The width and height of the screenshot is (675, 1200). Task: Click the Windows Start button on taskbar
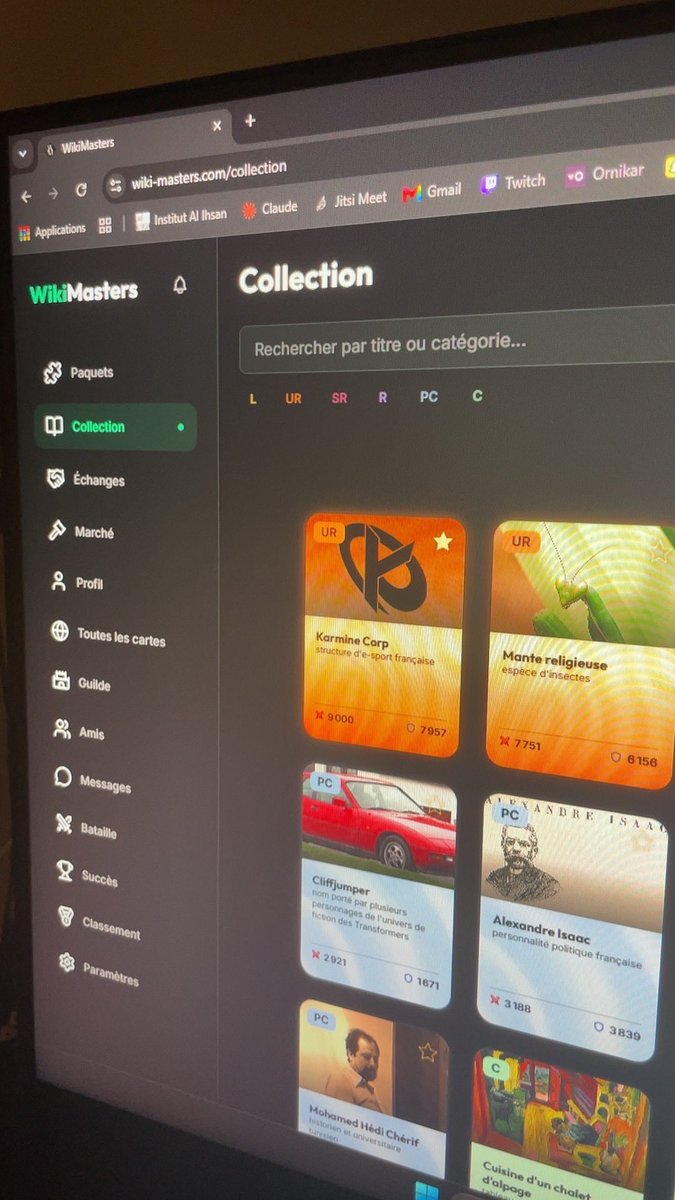coord(429,1193)
